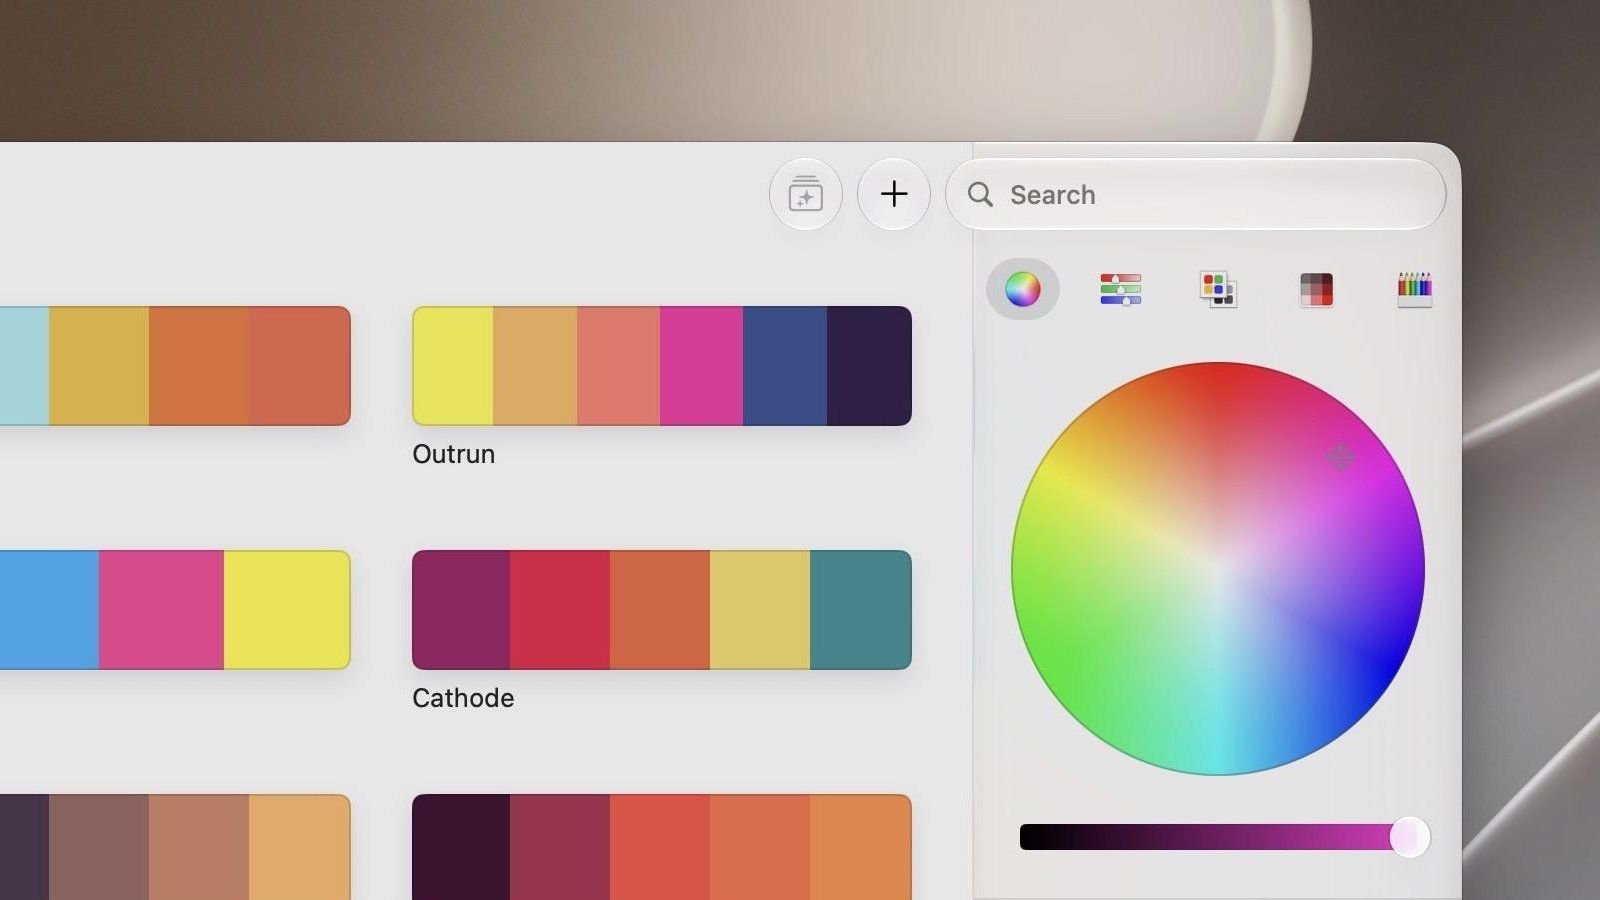Choose the salmon swatch in Outrun palette
This screenshot has height=900, width=1600.
pos(619,366)
